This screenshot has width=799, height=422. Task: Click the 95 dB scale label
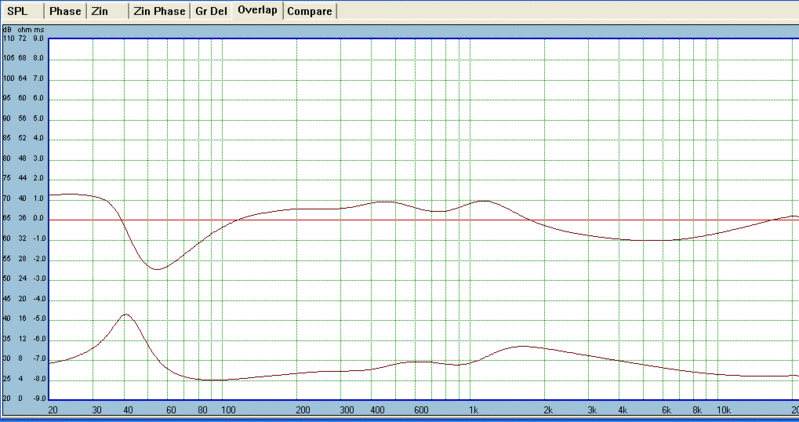pyautogui.click(x=7, y=98)
